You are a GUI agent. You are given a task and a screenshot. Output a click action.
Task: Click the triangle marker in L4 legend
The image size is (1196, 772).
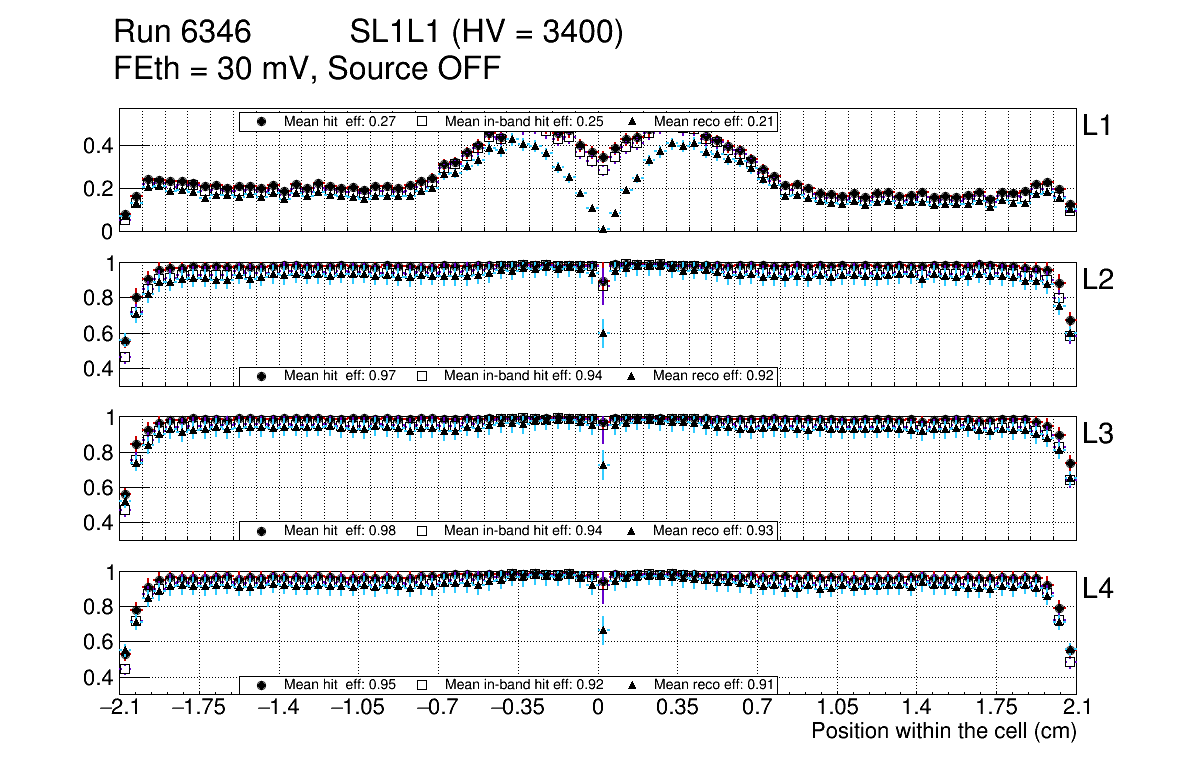(632, 685)
